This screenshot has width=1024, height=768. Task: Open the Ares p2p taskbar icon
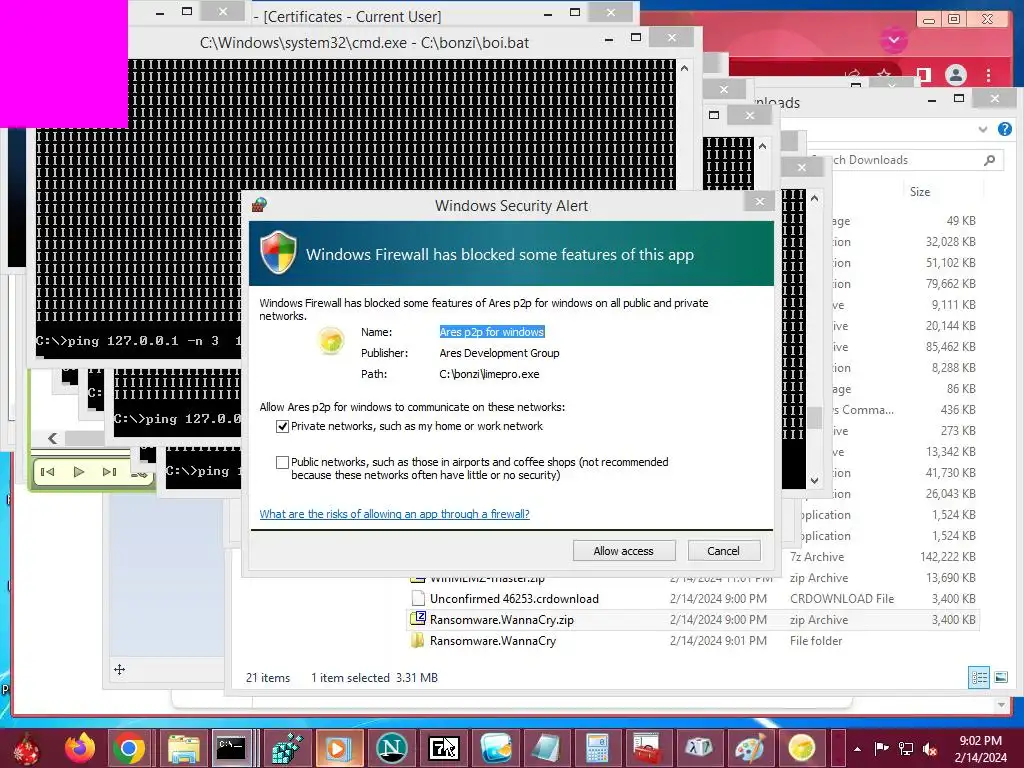tap(801, 748)
